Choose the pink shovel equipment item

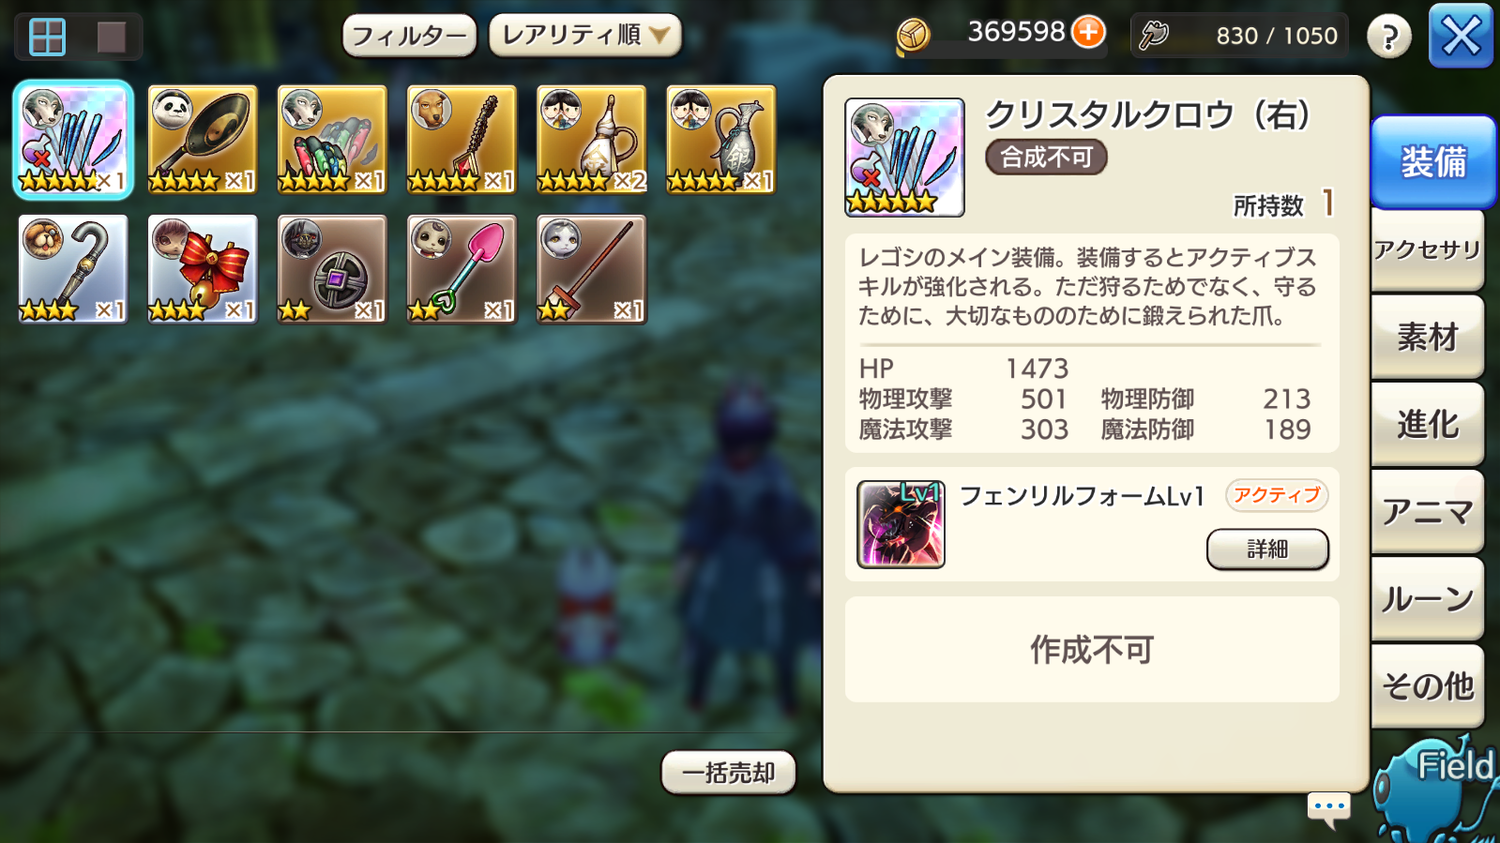coord(462,269)
